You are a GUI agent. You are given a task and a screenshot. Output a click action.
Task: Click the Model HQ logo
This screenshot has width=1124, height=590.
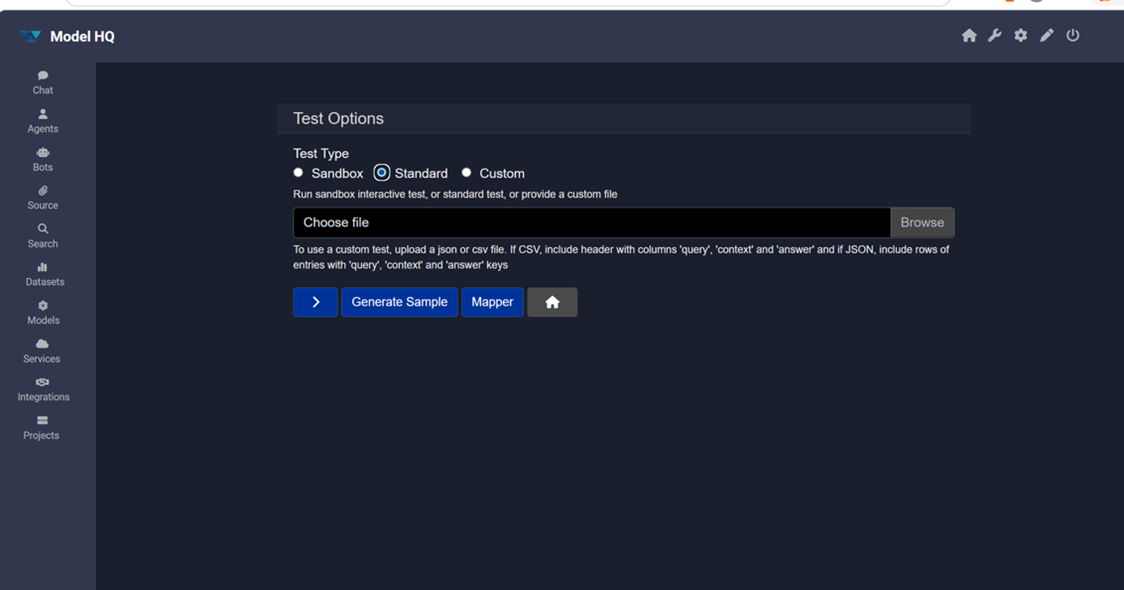pyautogui.click(x=66, y=35)
